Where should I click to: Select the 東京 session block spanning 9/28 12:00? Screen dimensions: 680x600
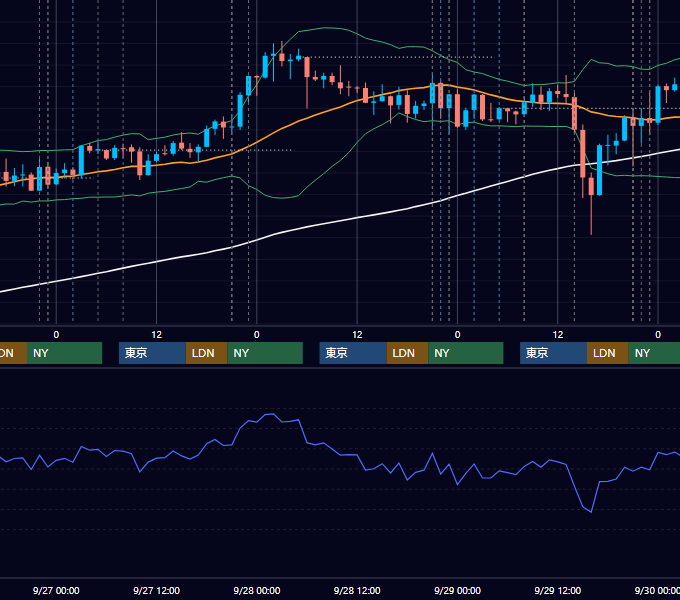353,353
